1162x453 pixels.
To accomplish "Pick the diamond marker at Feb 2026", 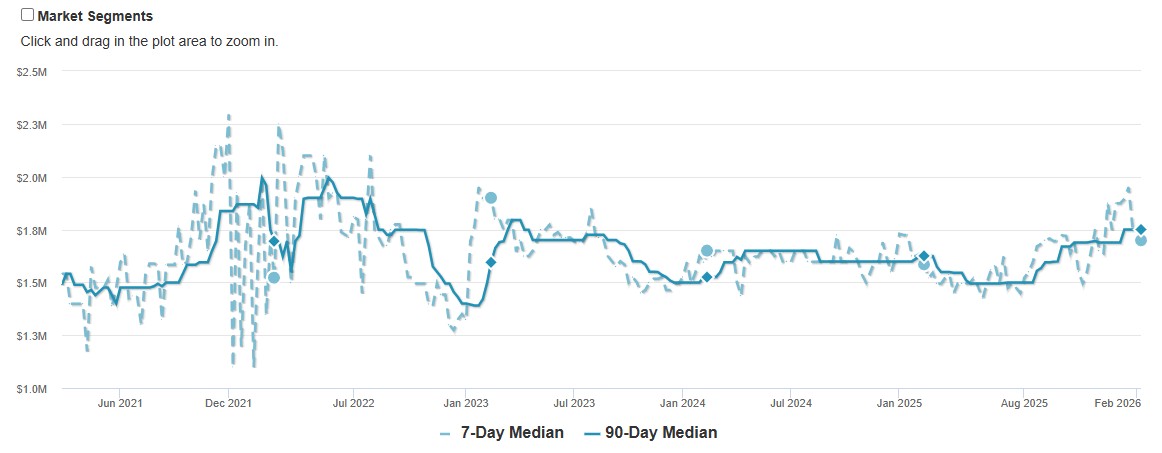I will pos(1140,230).
